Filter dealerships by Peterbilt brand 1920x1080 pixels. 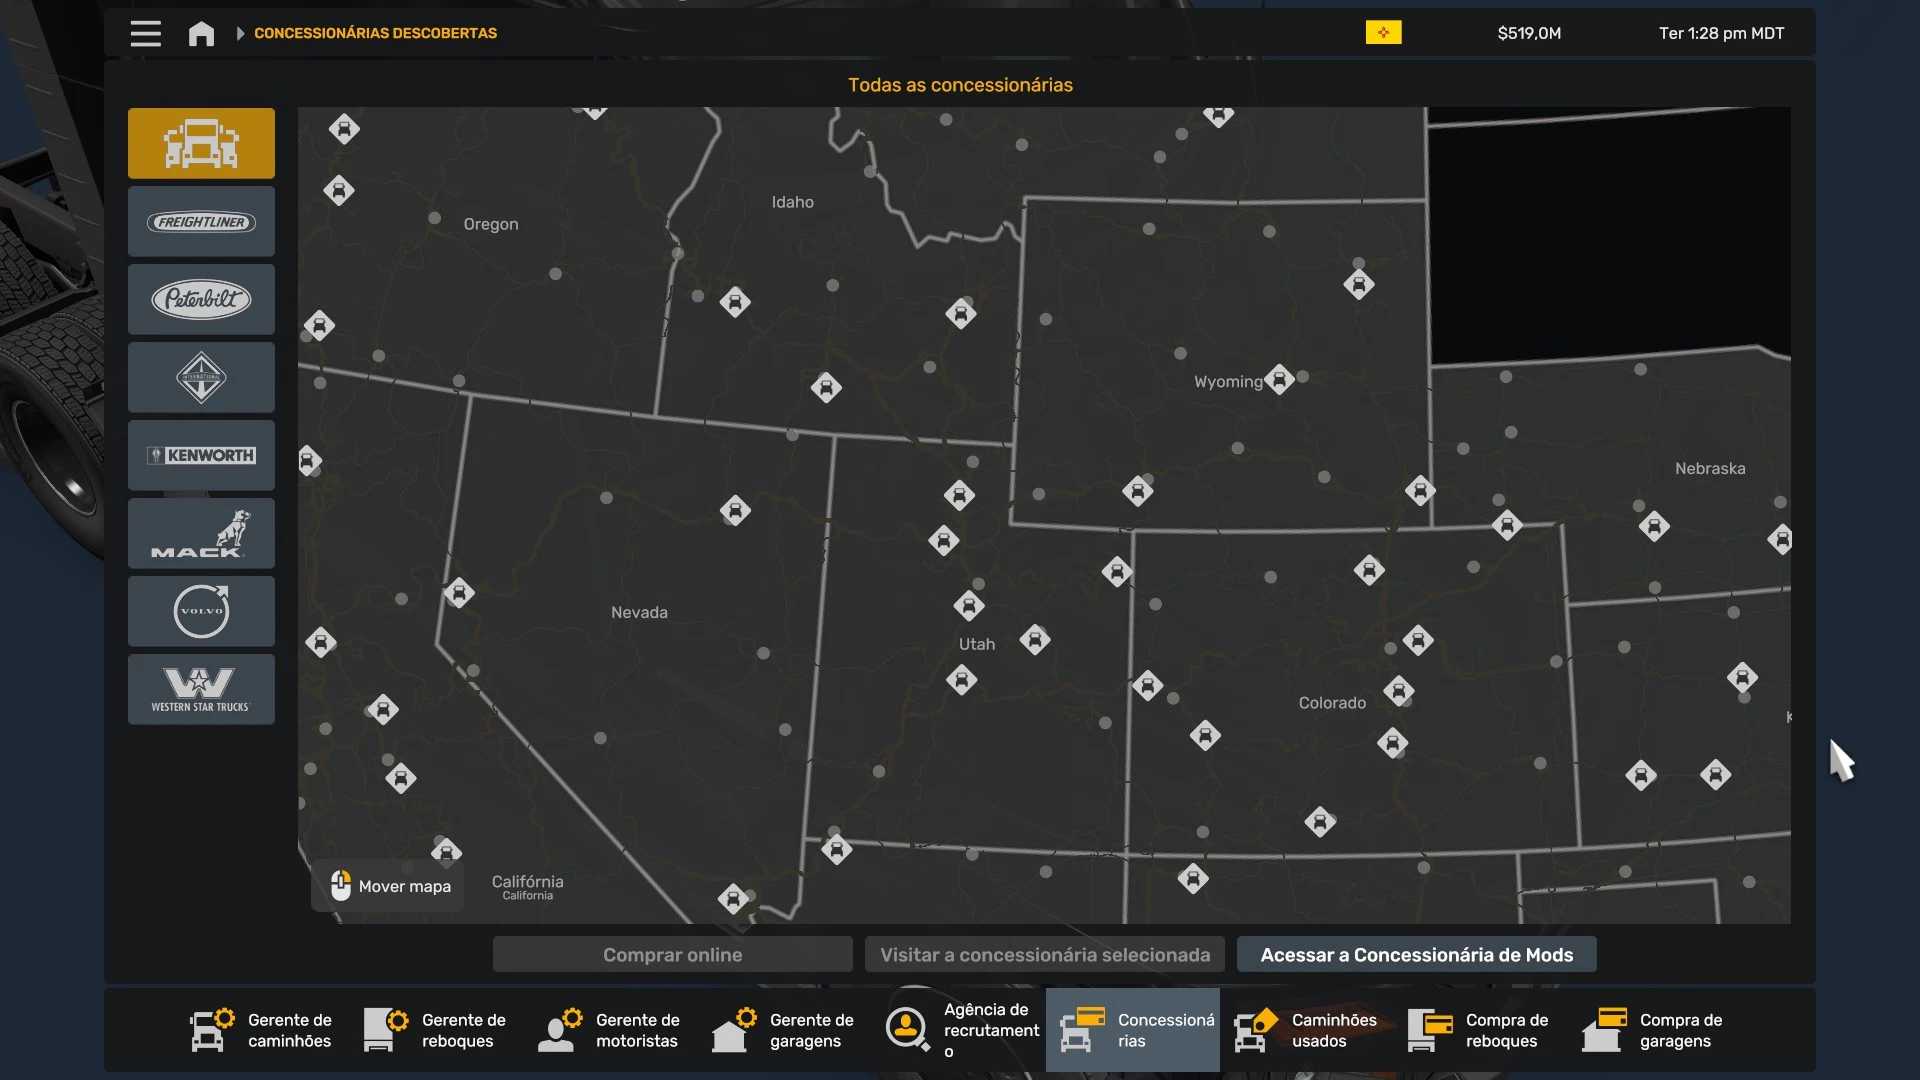(201, 299)
